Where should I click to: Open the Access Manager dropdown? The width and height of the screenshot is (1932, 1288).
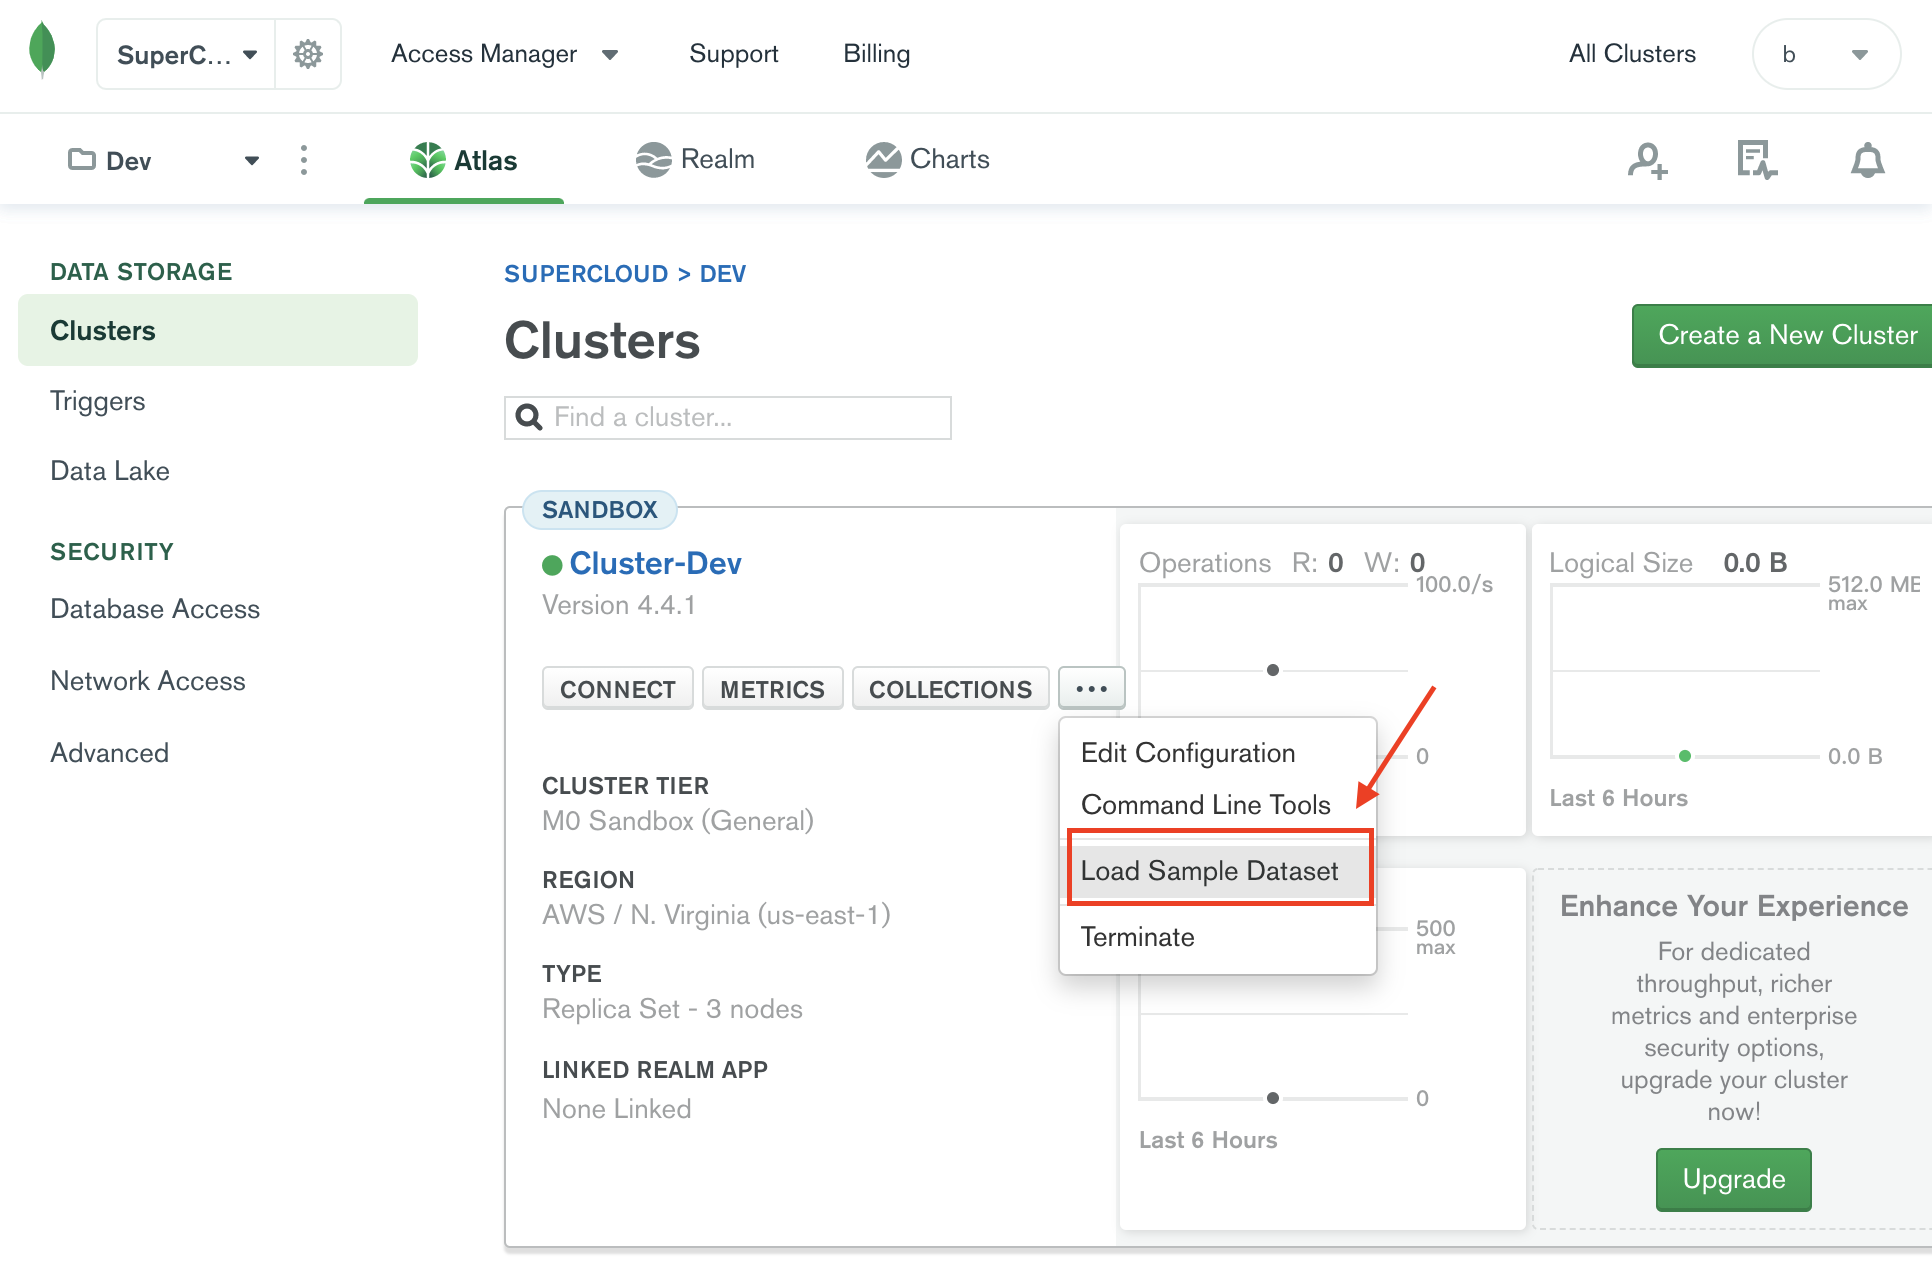(504, 54)
